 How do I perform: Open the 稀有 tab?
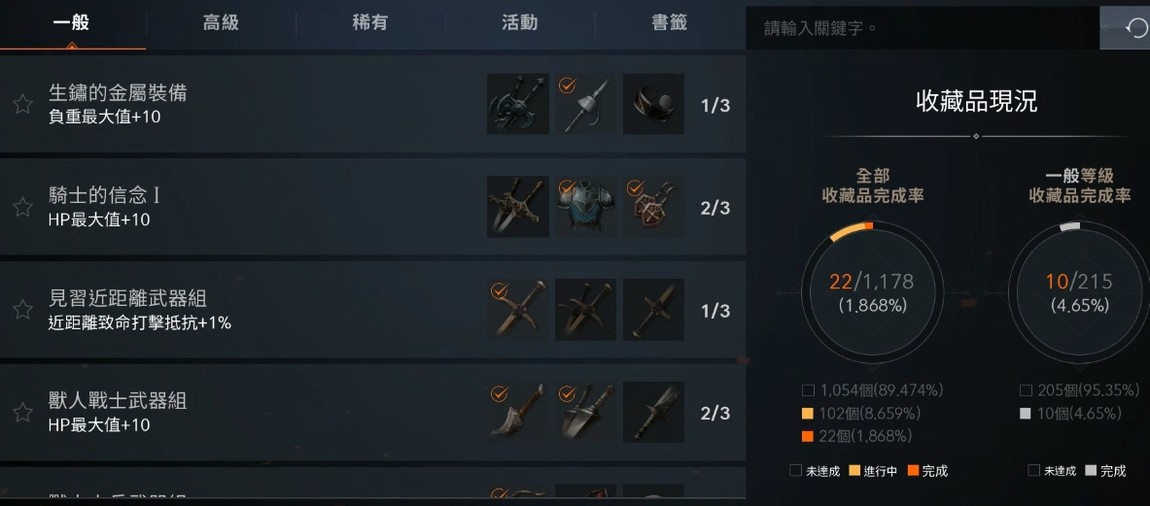click(x=370, y=23)
